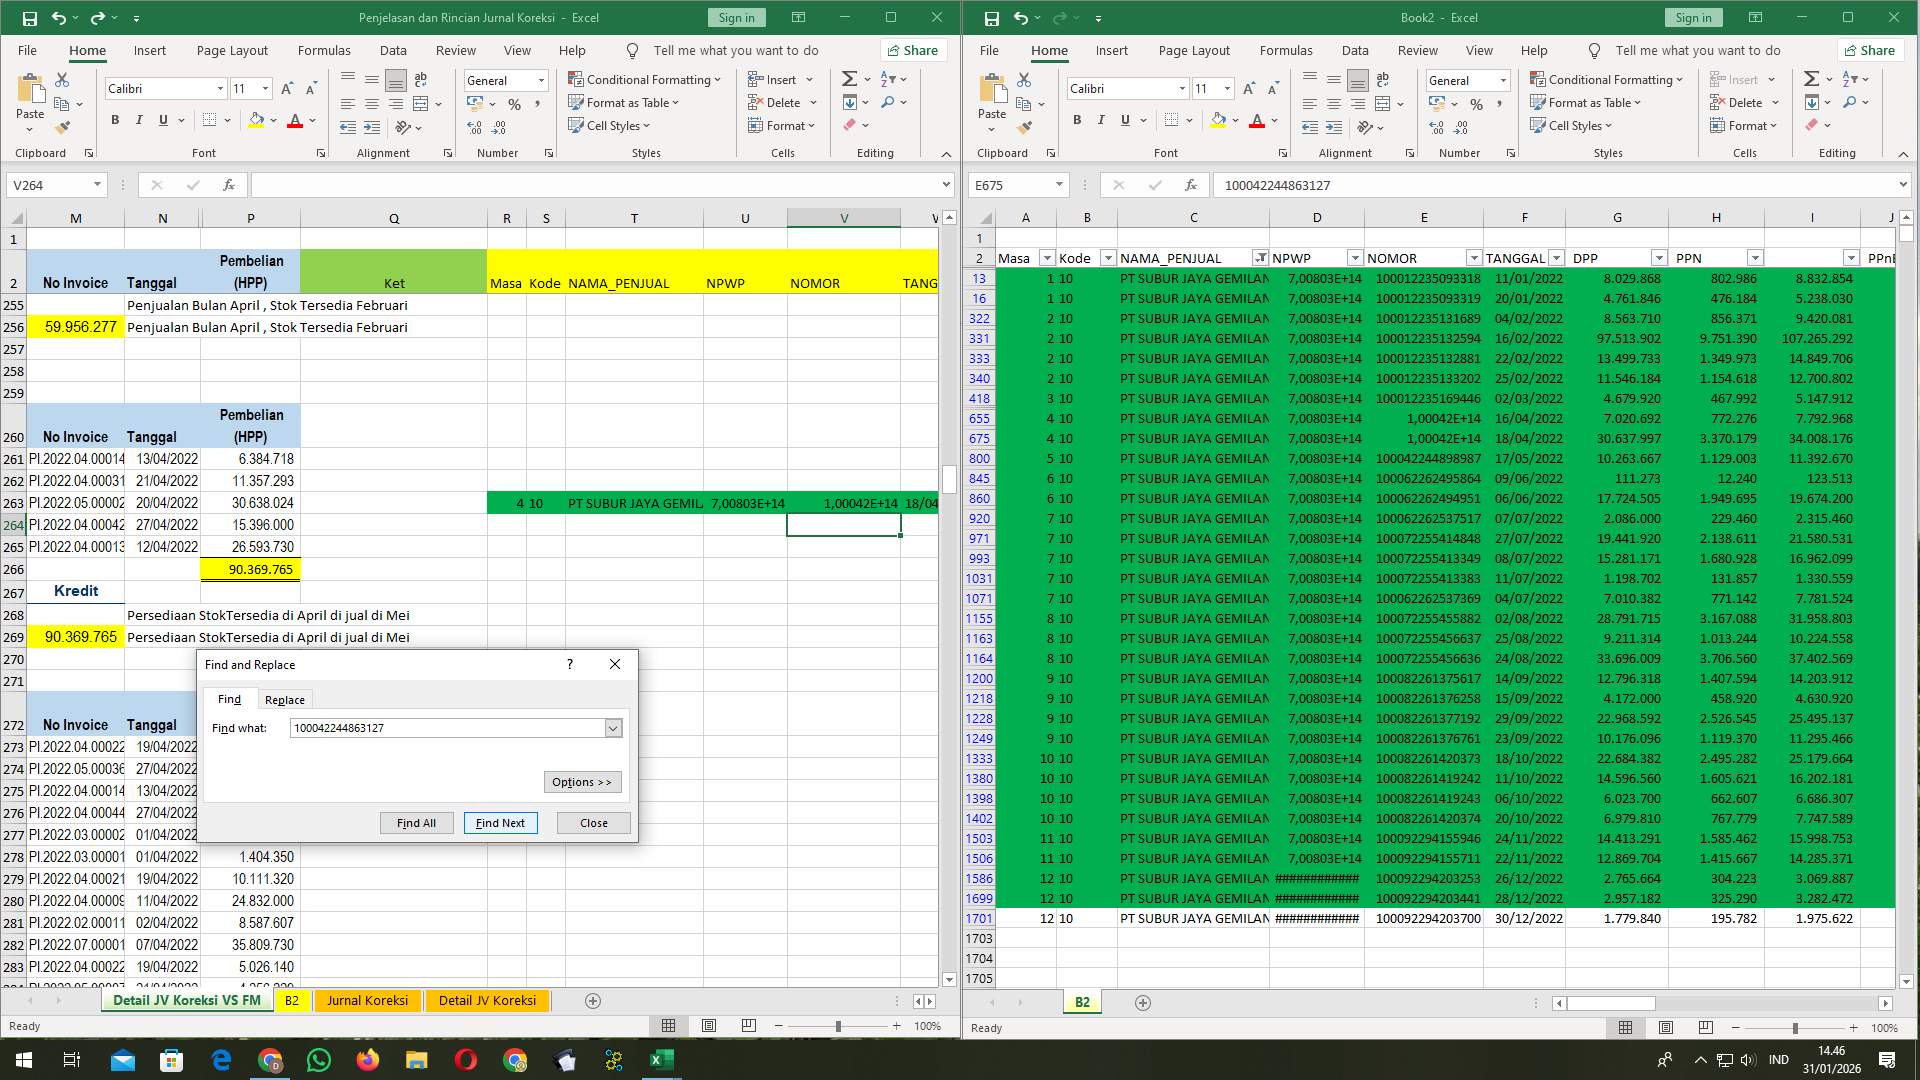This screenshot has height=1080, width=1920.
Task: Expand the font size dropdown
Action: pyautogui.click(x=265, y=88)
